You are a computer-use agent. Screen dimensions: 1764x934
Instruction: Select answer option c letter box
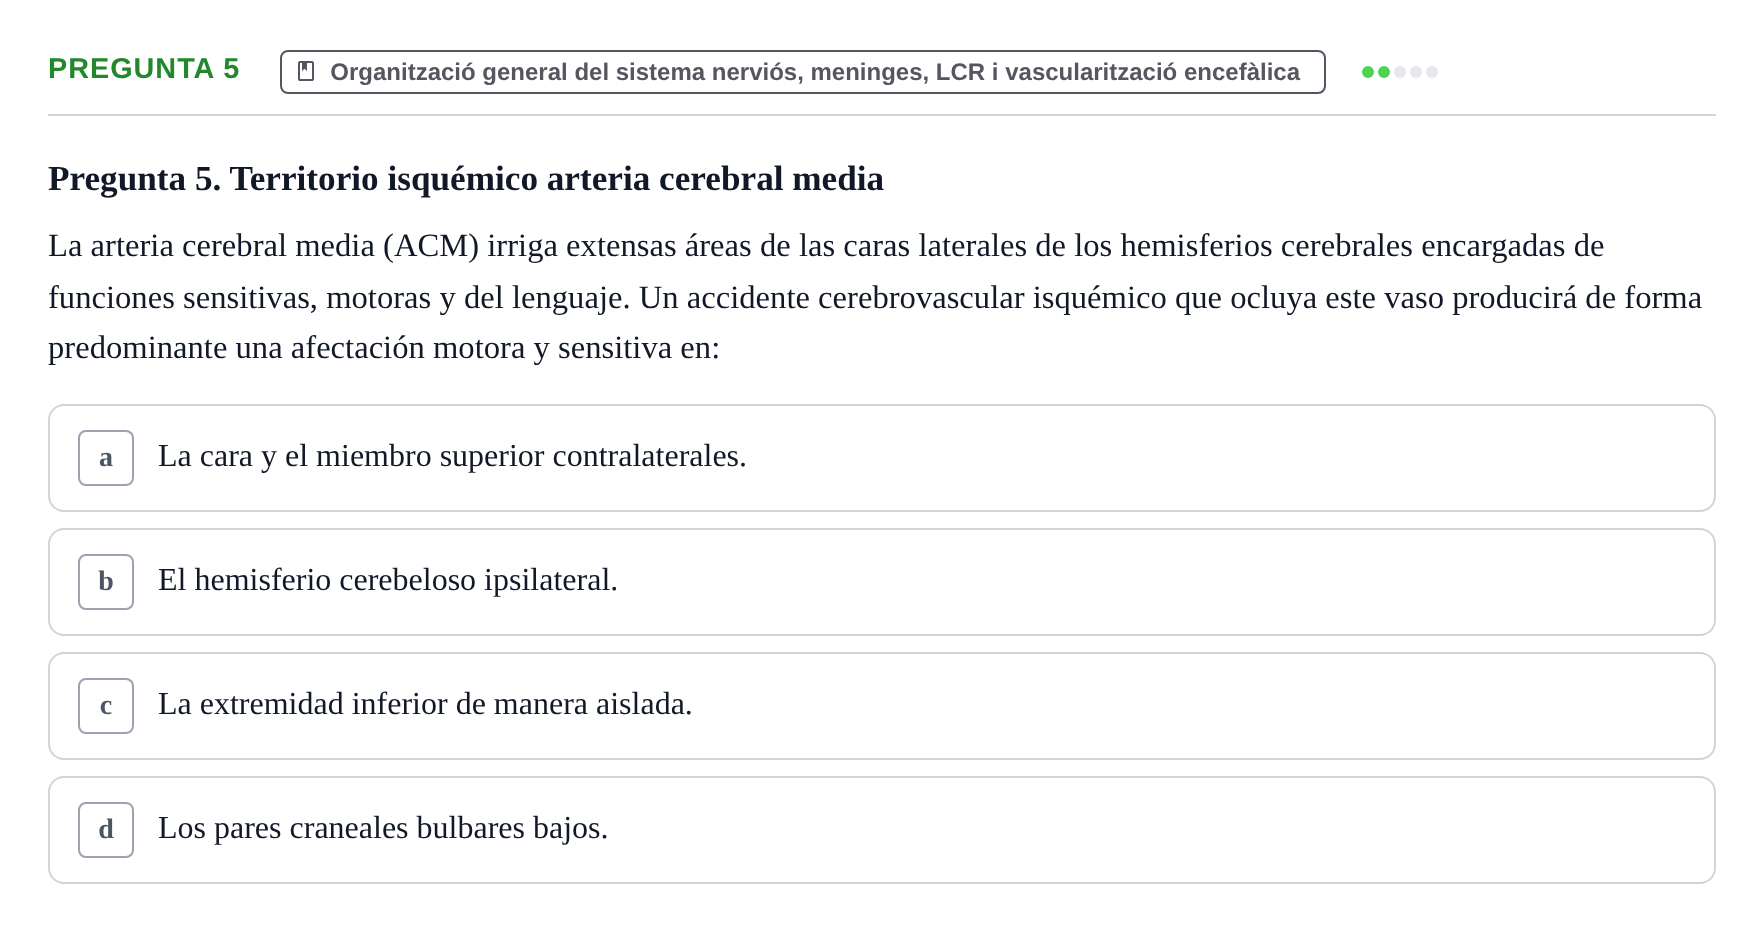pos(106,706)
